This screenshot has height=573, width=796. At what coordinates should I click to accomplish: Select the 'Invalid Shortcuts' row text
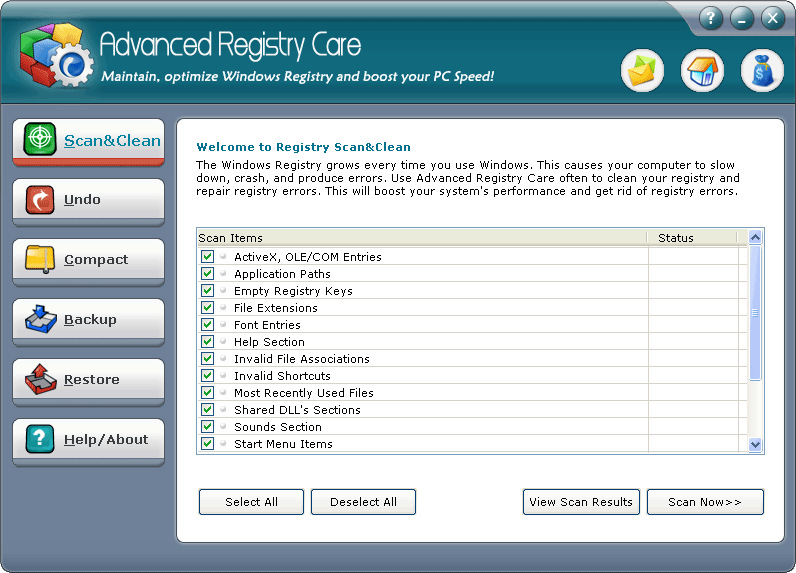pos(282,376)
